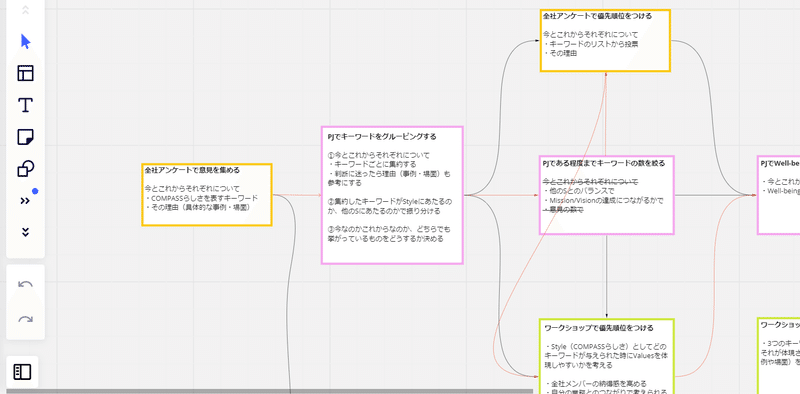Click the short その理由 line in top card
800x394 pixels.
tap(560, 53)
